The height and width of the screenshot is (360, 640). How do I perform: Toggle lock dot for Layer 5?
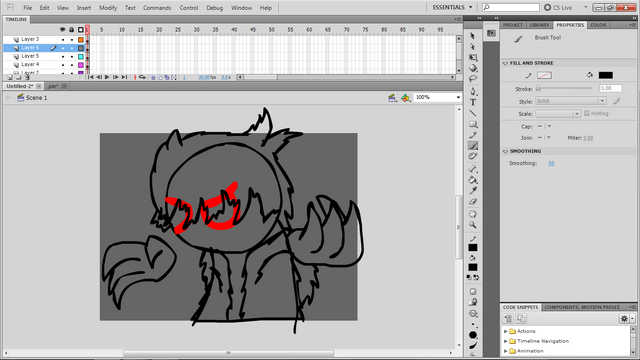tap(72, 57)
